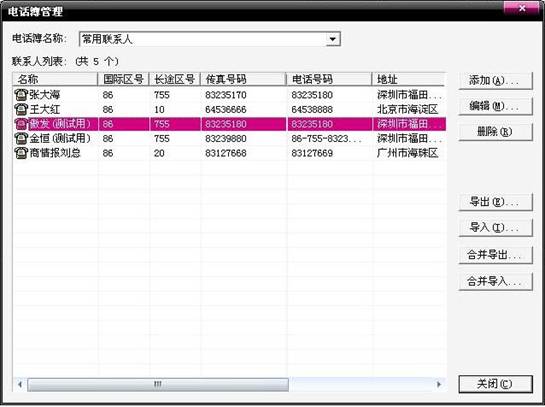Open the 电话簿名称 dropdown arrow
This screenshot has height=407, width=545.
point(333,39)
